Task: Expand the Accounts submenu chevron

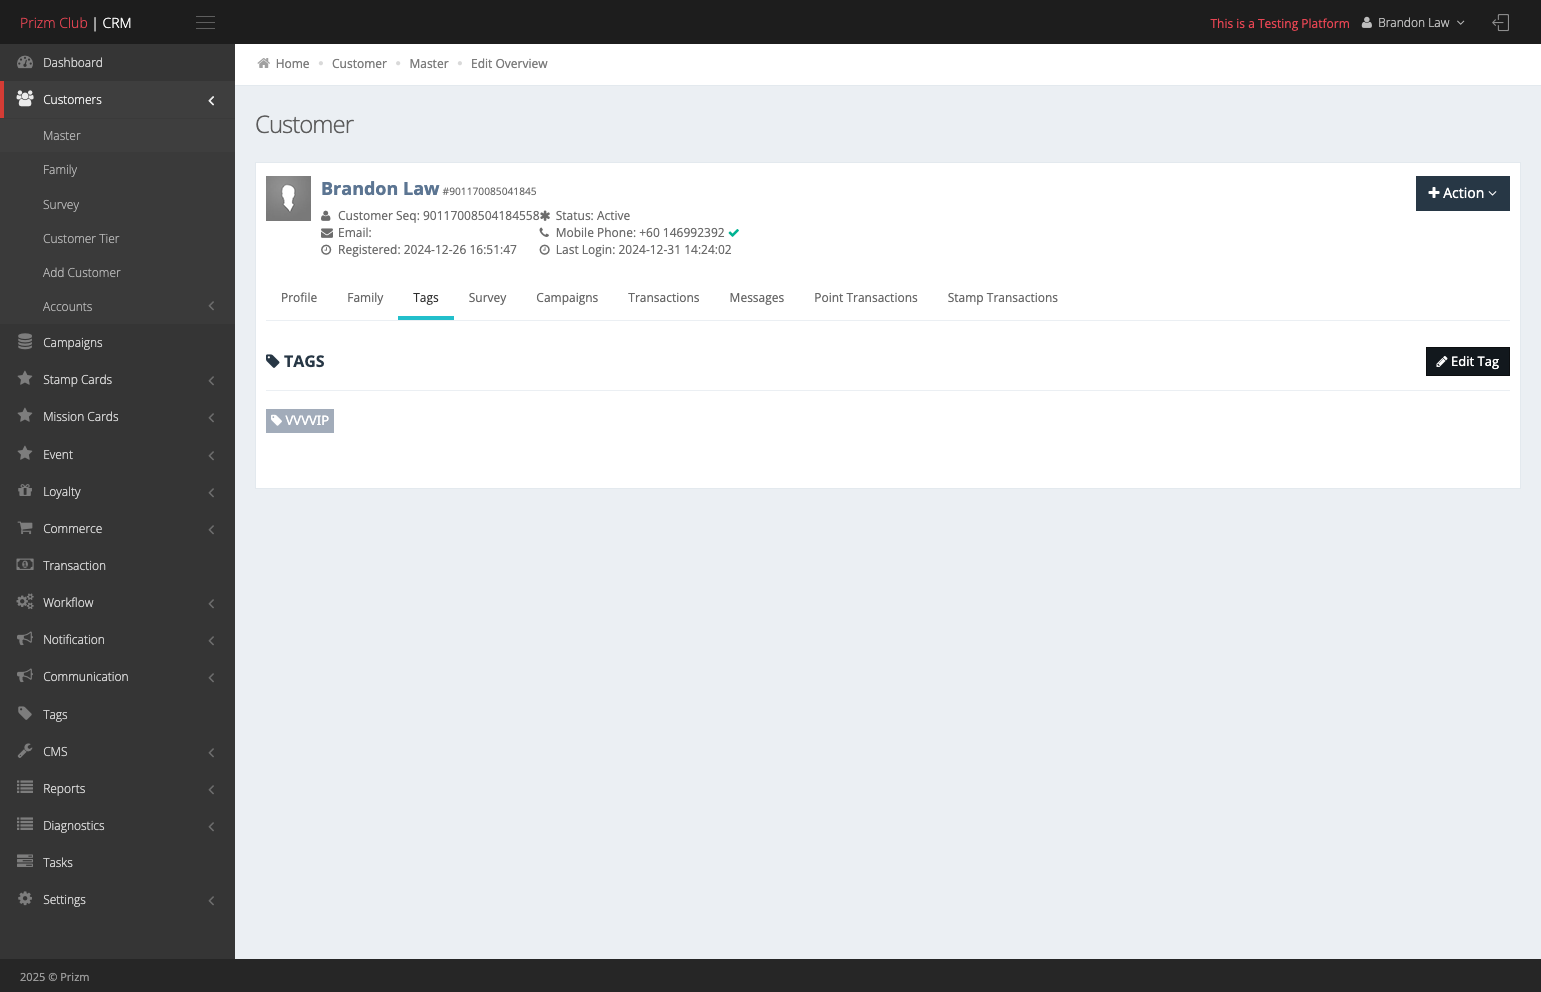Action: (x=211, y=306)
